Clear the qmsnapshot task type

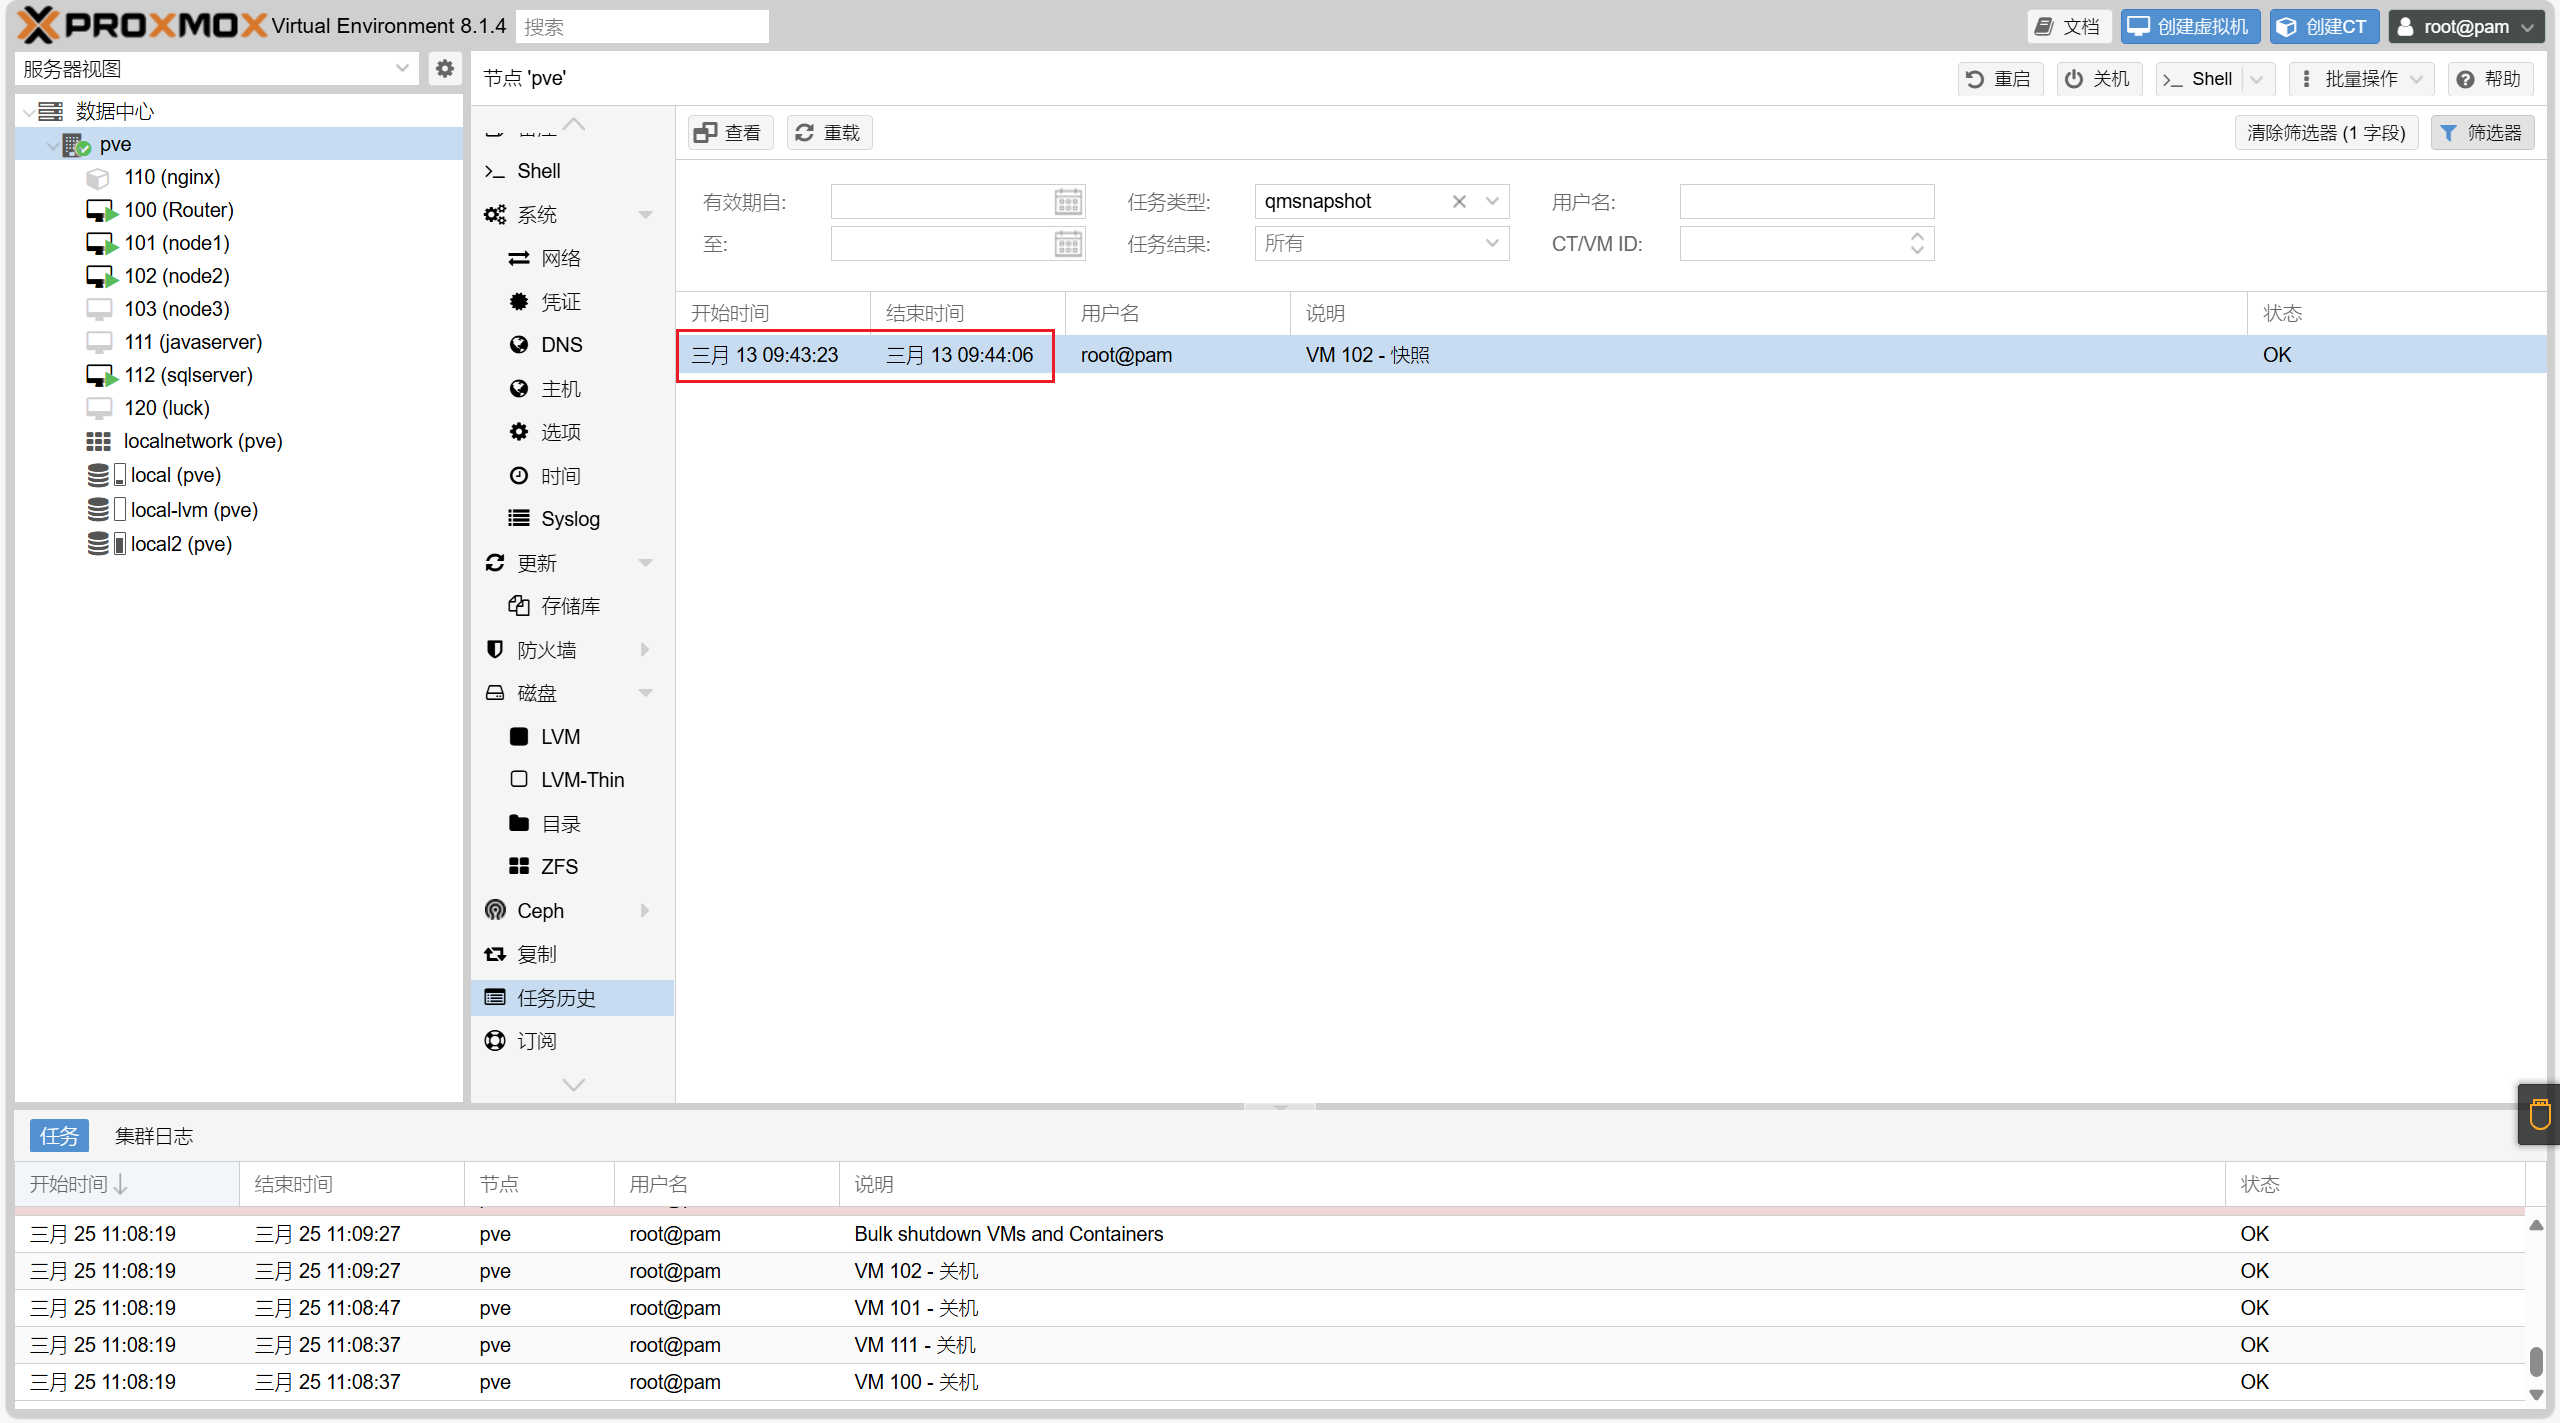pos(1459,201)
